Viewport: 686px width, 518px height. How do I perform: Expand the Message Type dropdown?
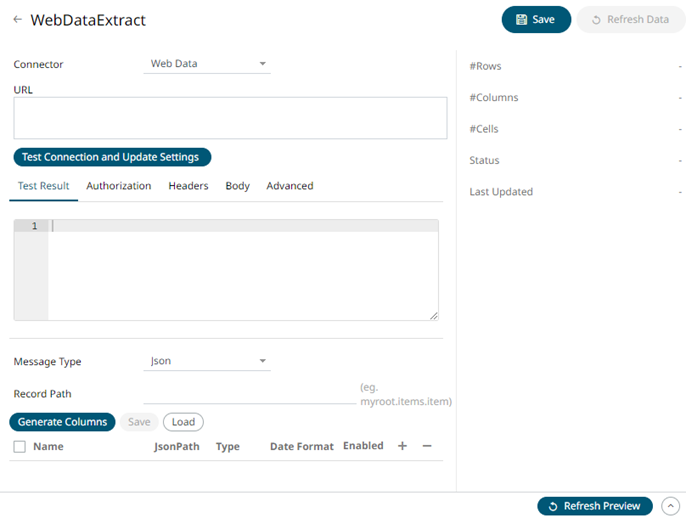pos(208,361)
